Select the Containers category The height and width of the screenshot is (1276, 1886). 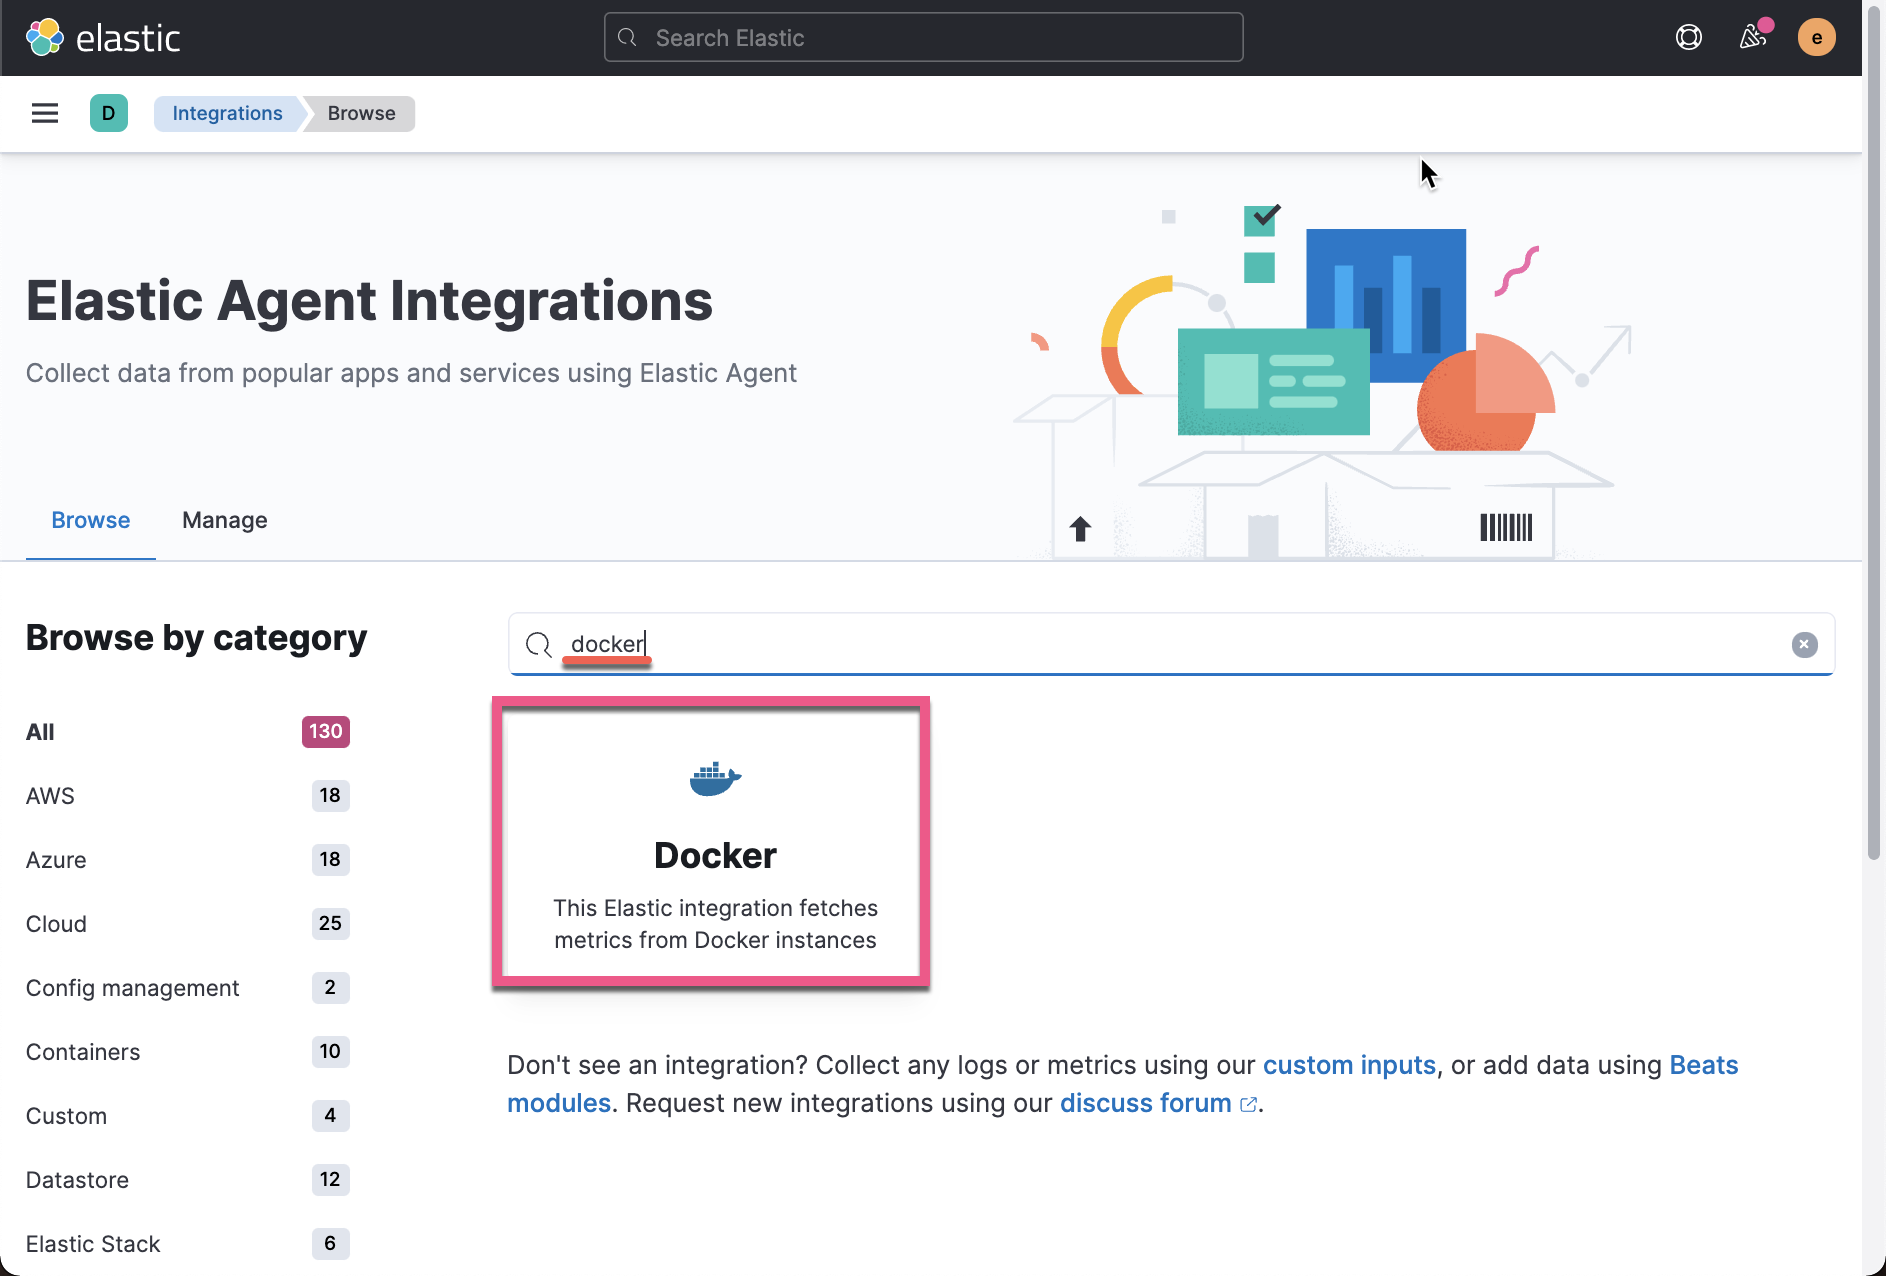pyautogui.click(x=83, y=1052)
